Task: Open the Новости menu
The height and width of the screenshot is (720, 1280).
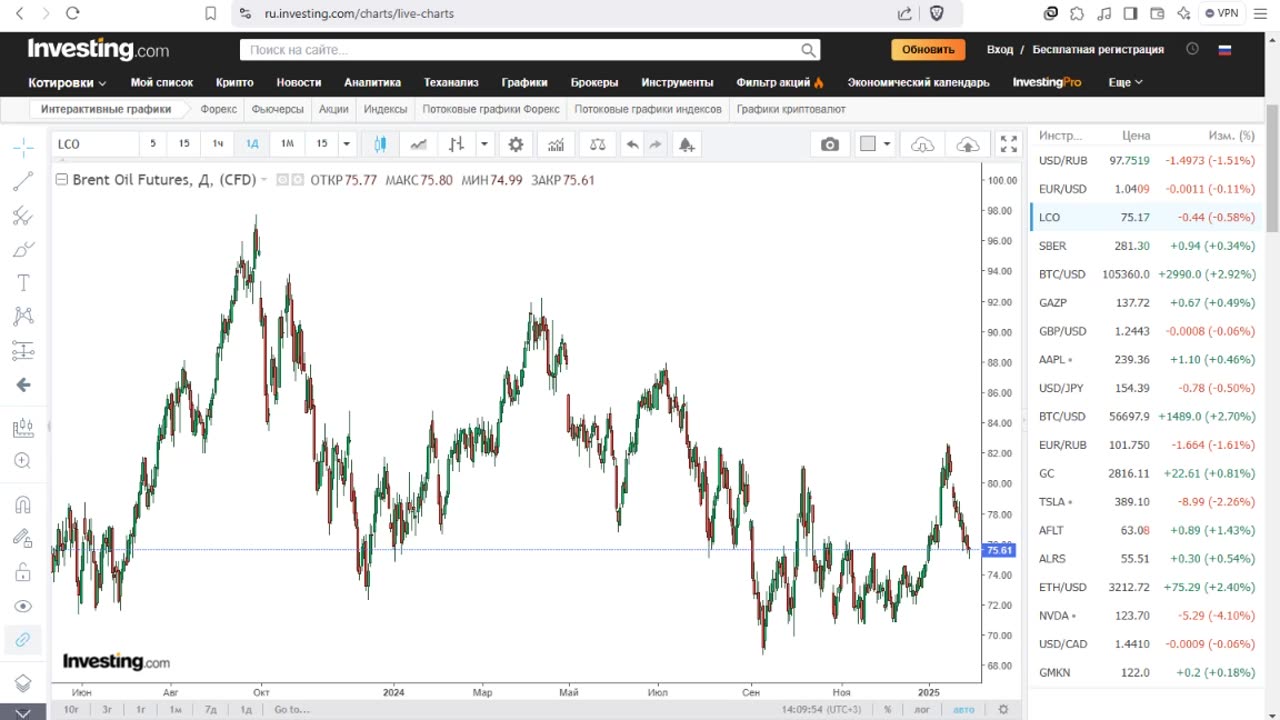Action: click(x=299, y=82)
